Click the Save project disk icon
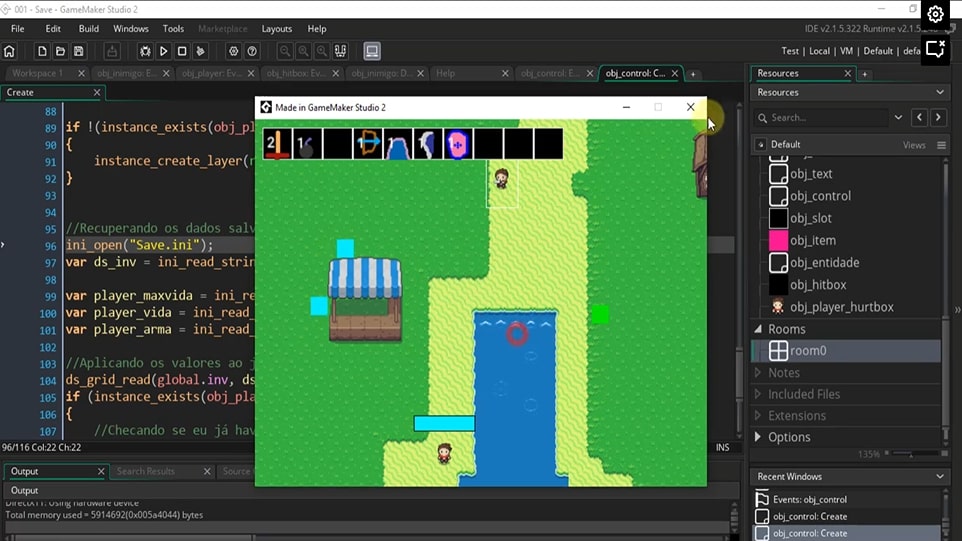This screenshot has height=541, width=962. [79, 51]
